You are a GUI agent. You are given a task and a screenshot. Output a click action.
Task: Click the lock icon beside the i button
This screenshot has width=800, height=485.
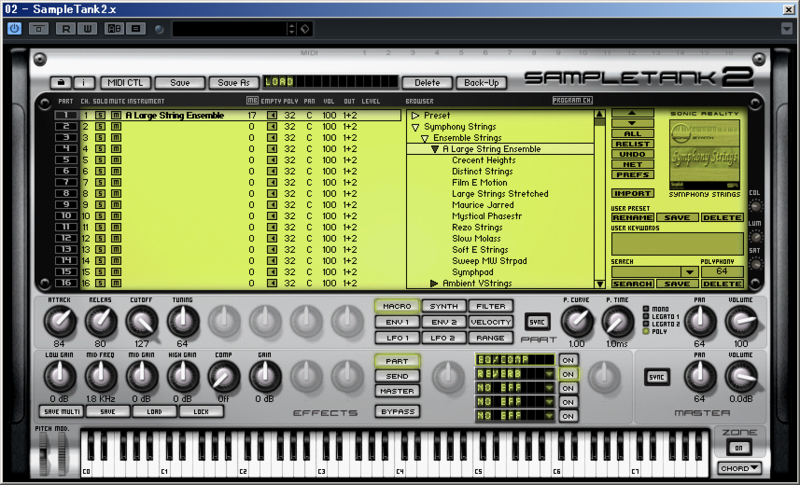61,83
